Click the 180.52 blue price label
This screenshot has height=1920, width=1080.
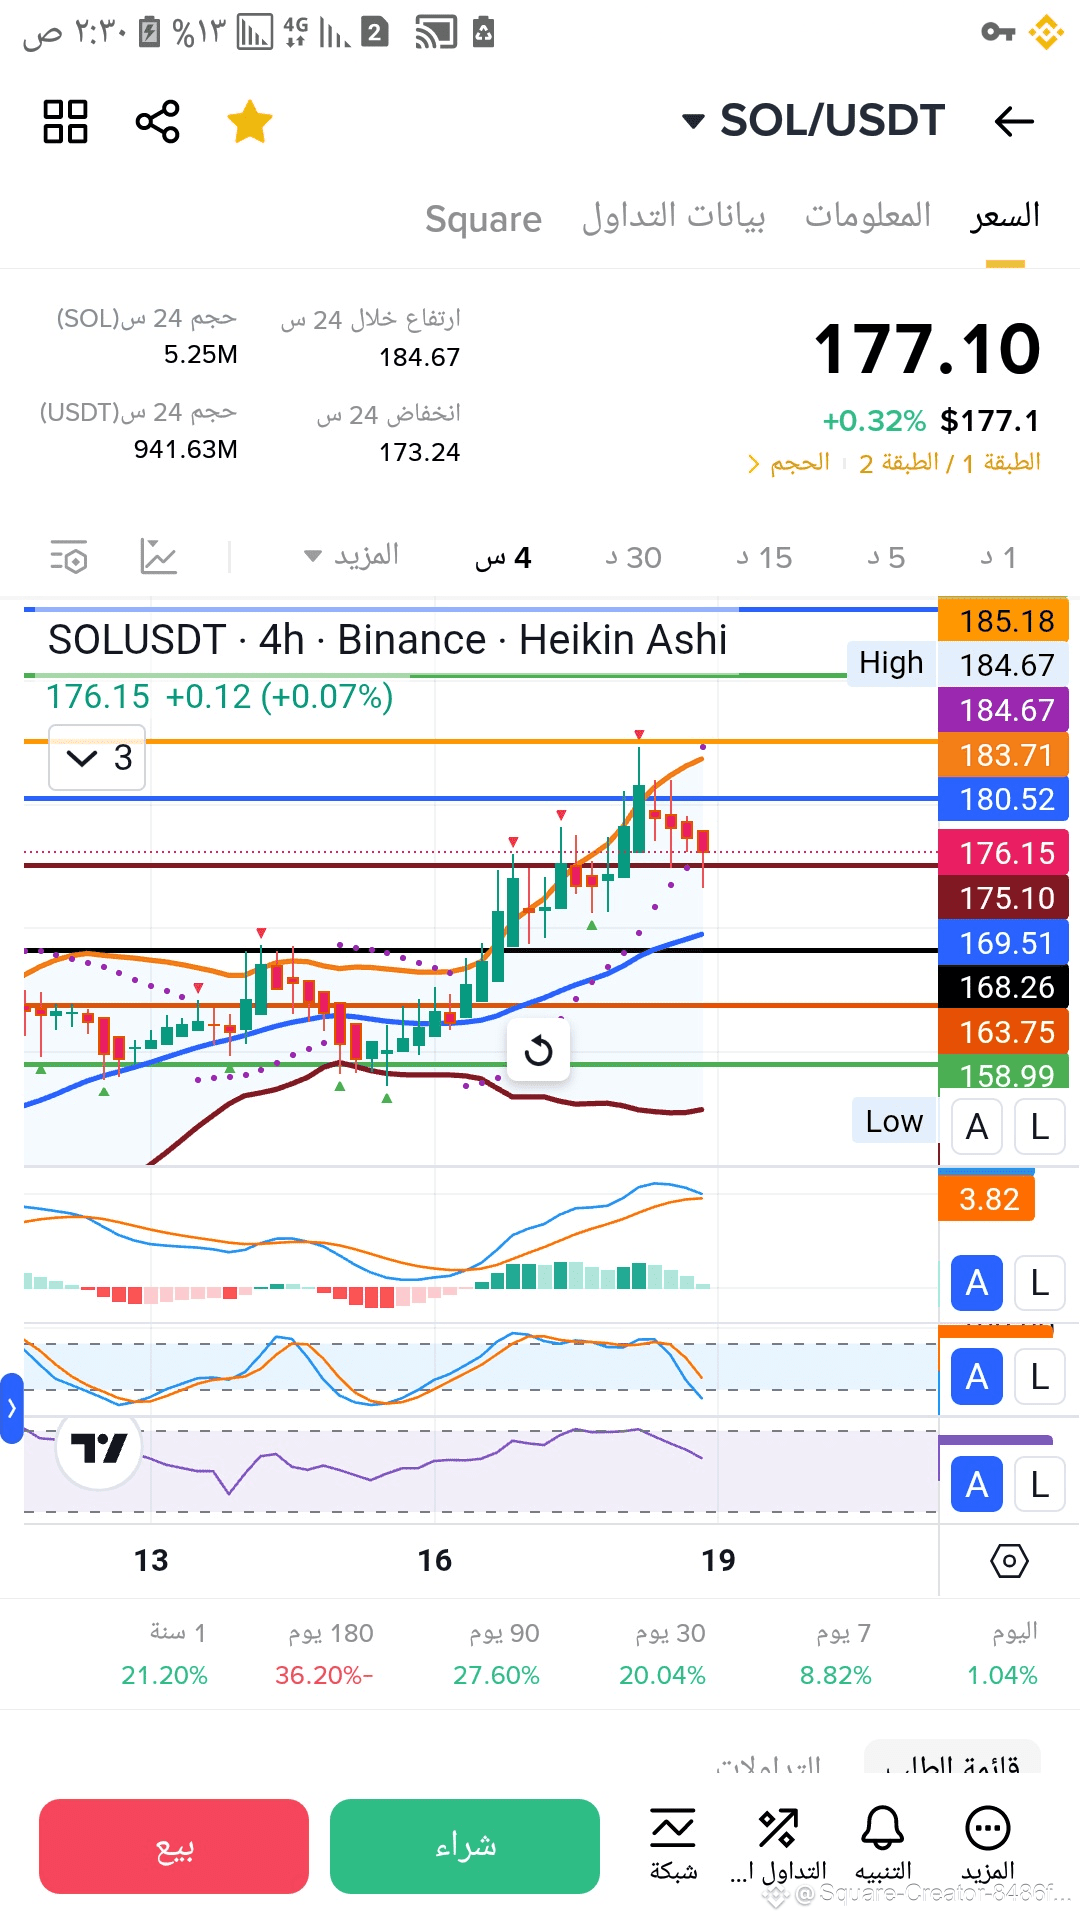(1004, 799)
